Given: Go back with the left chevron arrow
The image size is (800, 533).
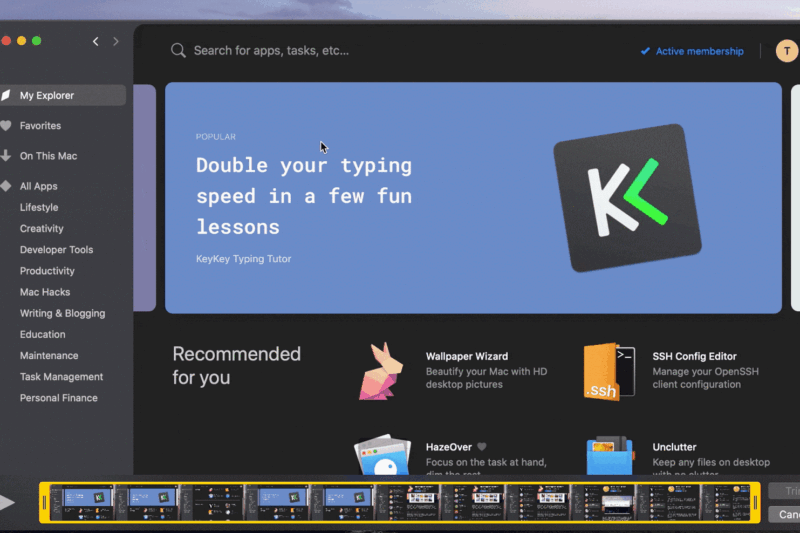Looking at the screenshot, I should (x=95, y=41).
